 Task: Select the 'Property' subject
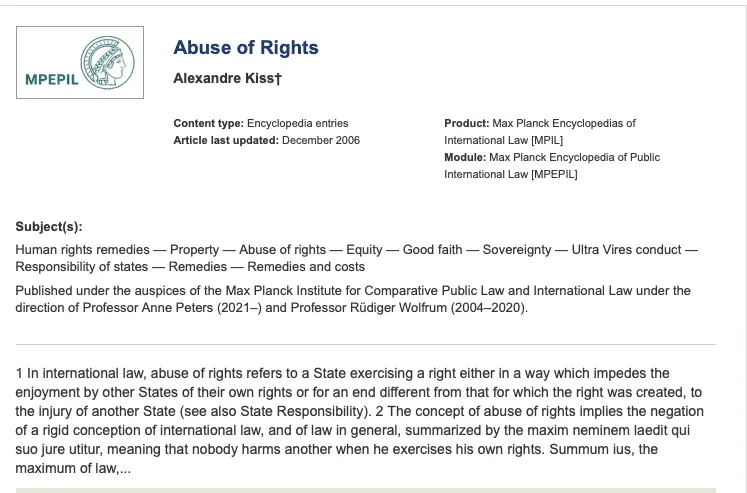[x=197, y=250]
